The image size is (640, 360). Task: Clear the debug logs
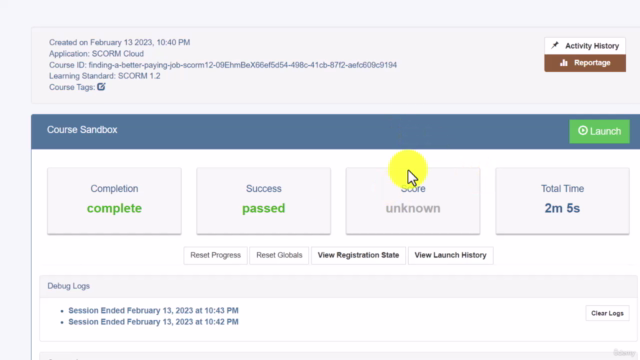pos(607,313)
